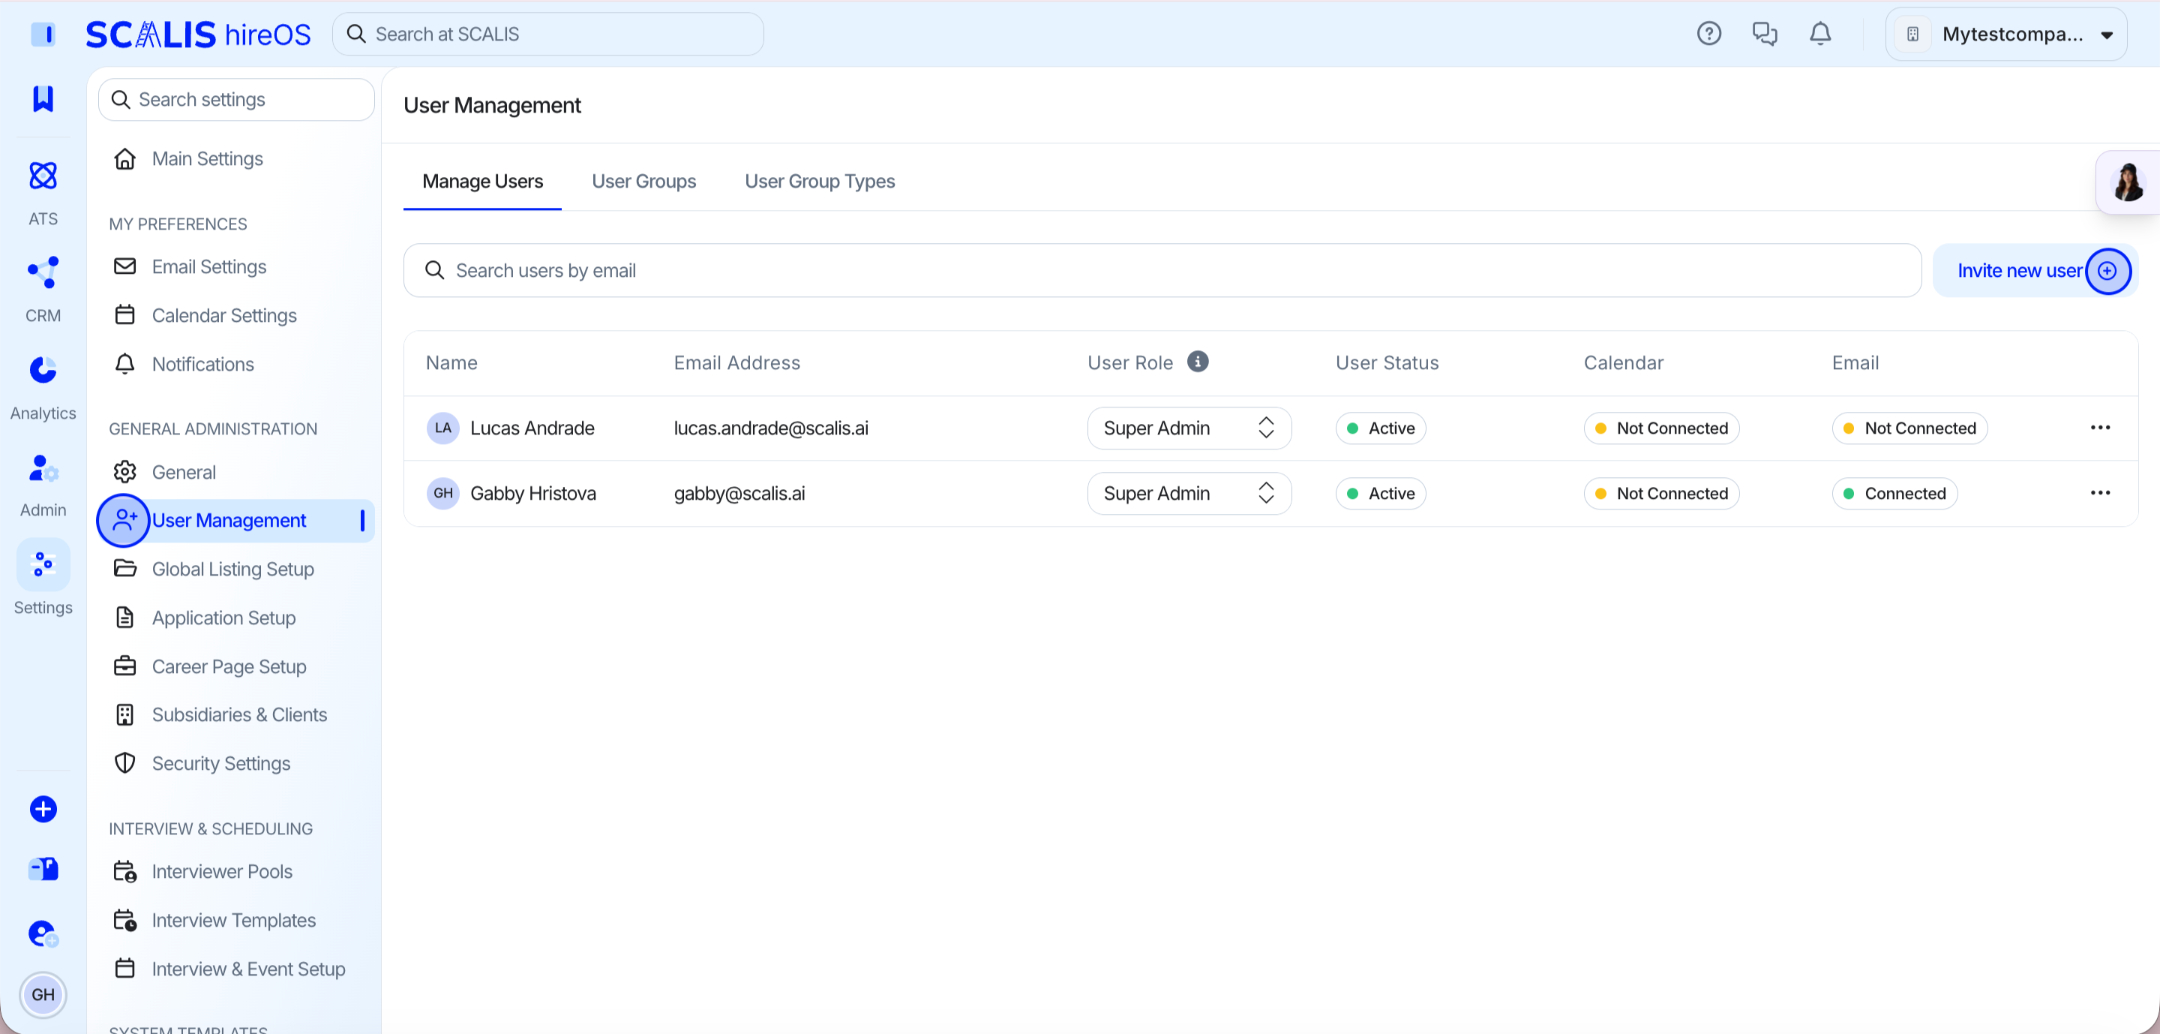Open more options for Lucas Andrade
Image resolution: width=2160 pixels, height=1034 pixels.
click(2100, 427)
